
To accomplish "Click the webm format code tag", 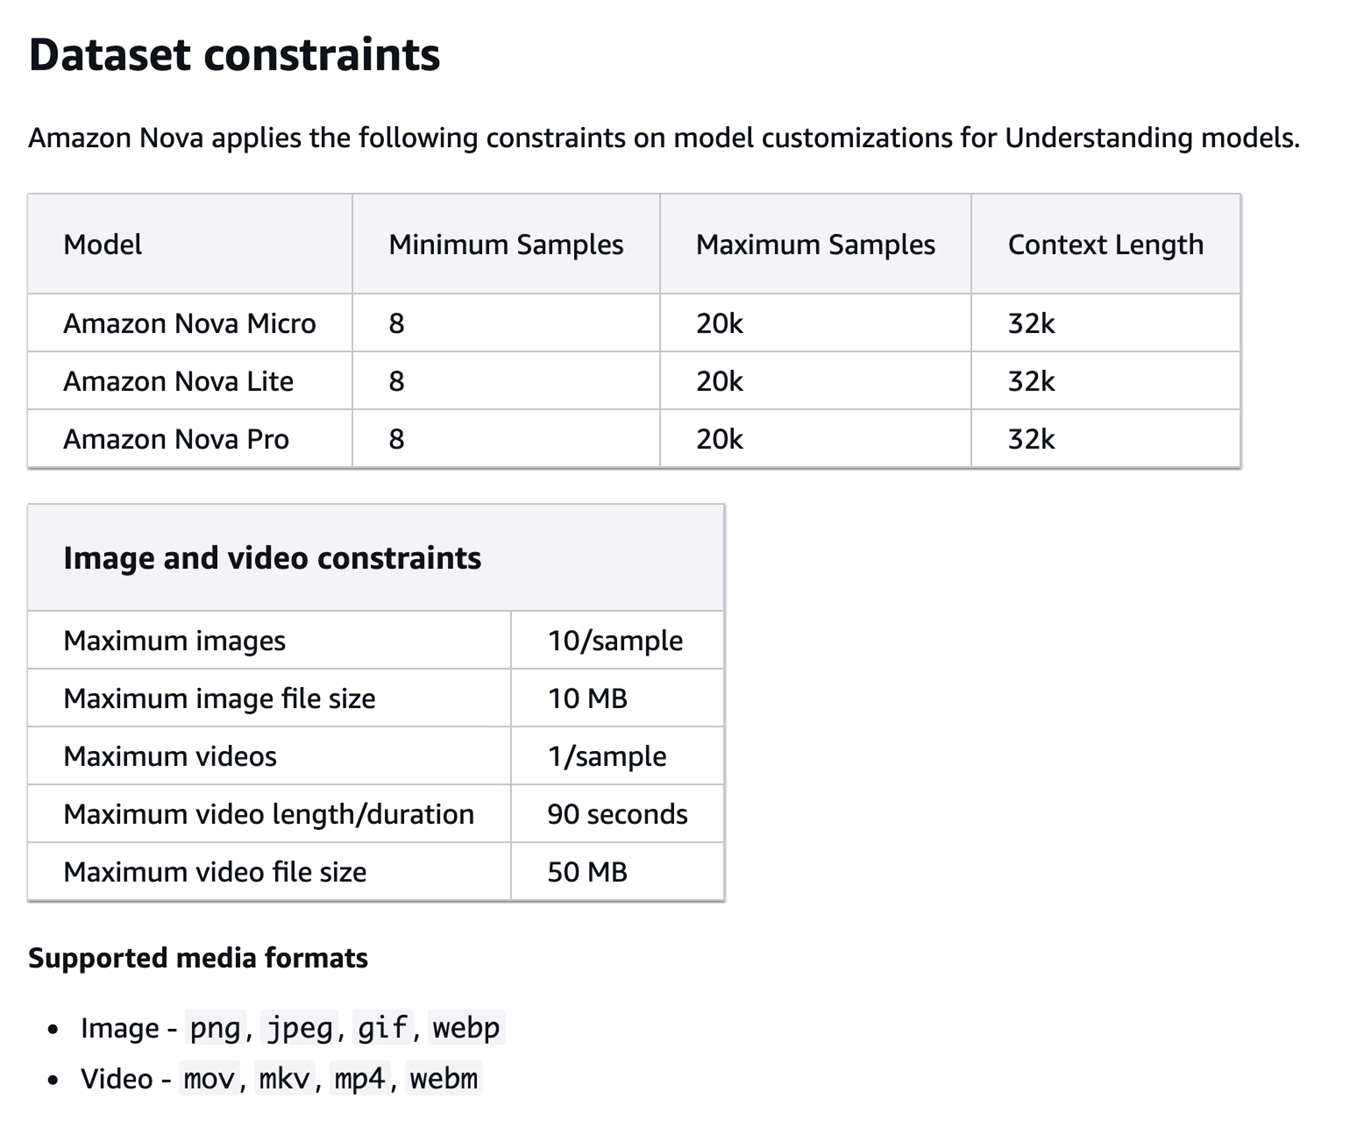I will point(444,1079).
